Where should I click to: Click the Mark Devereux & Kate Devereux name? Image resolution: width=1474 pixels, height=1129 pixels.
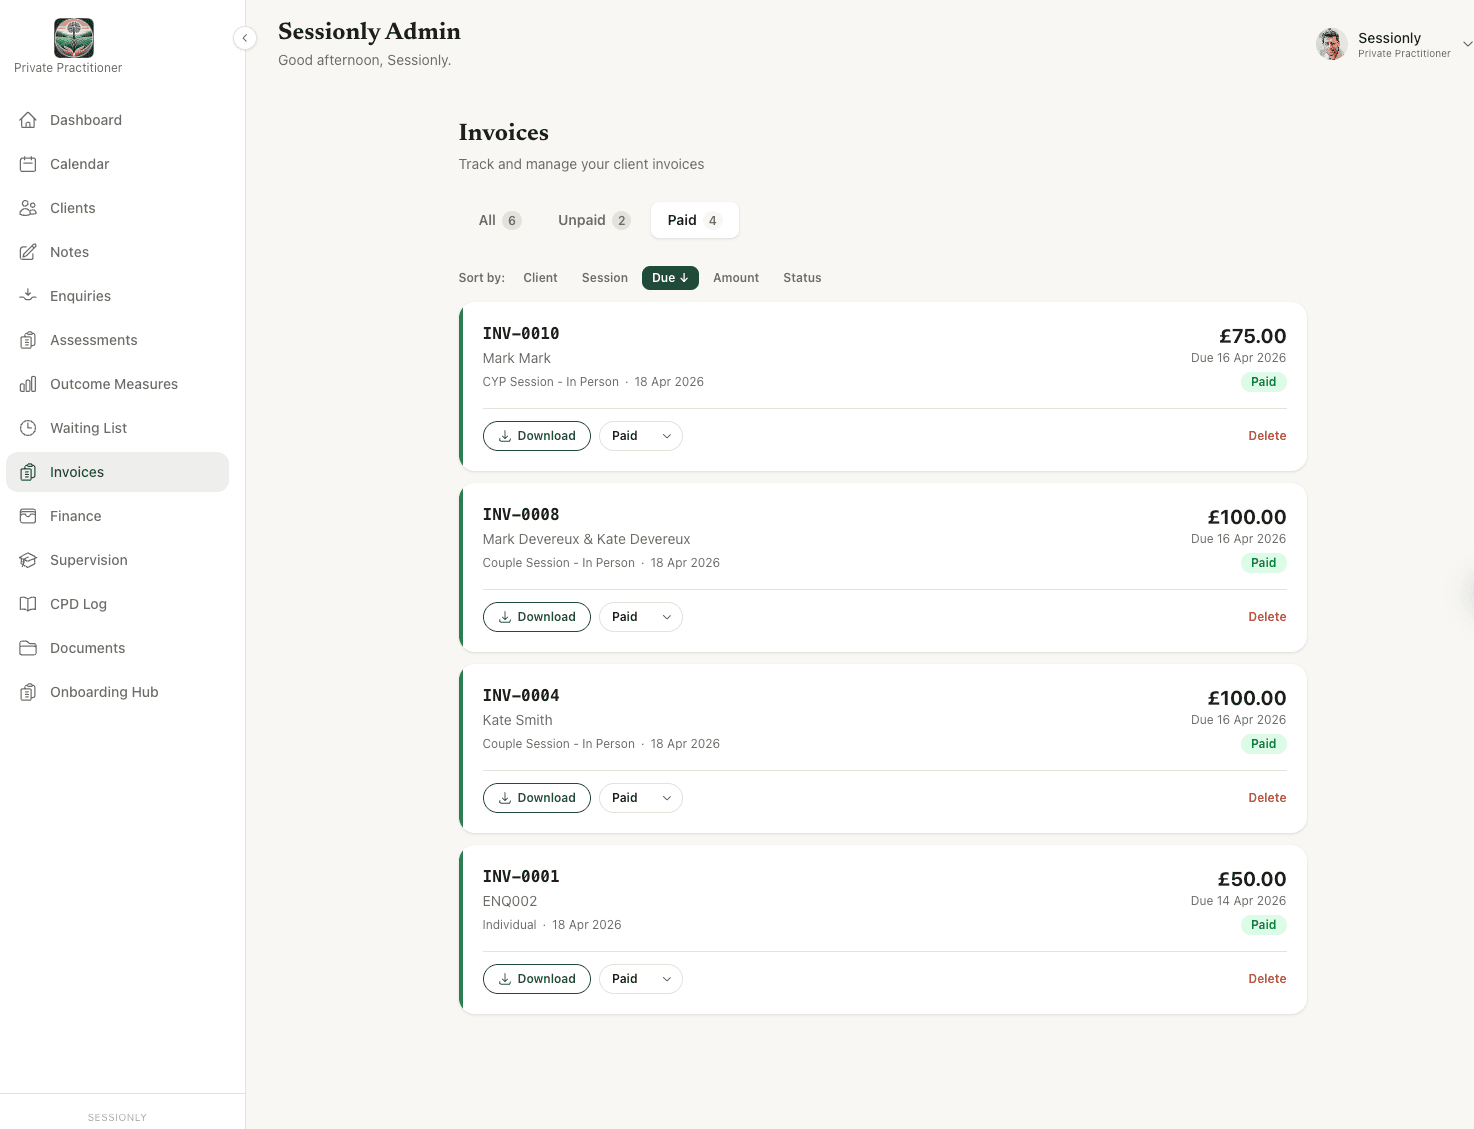tap(586, 539)
